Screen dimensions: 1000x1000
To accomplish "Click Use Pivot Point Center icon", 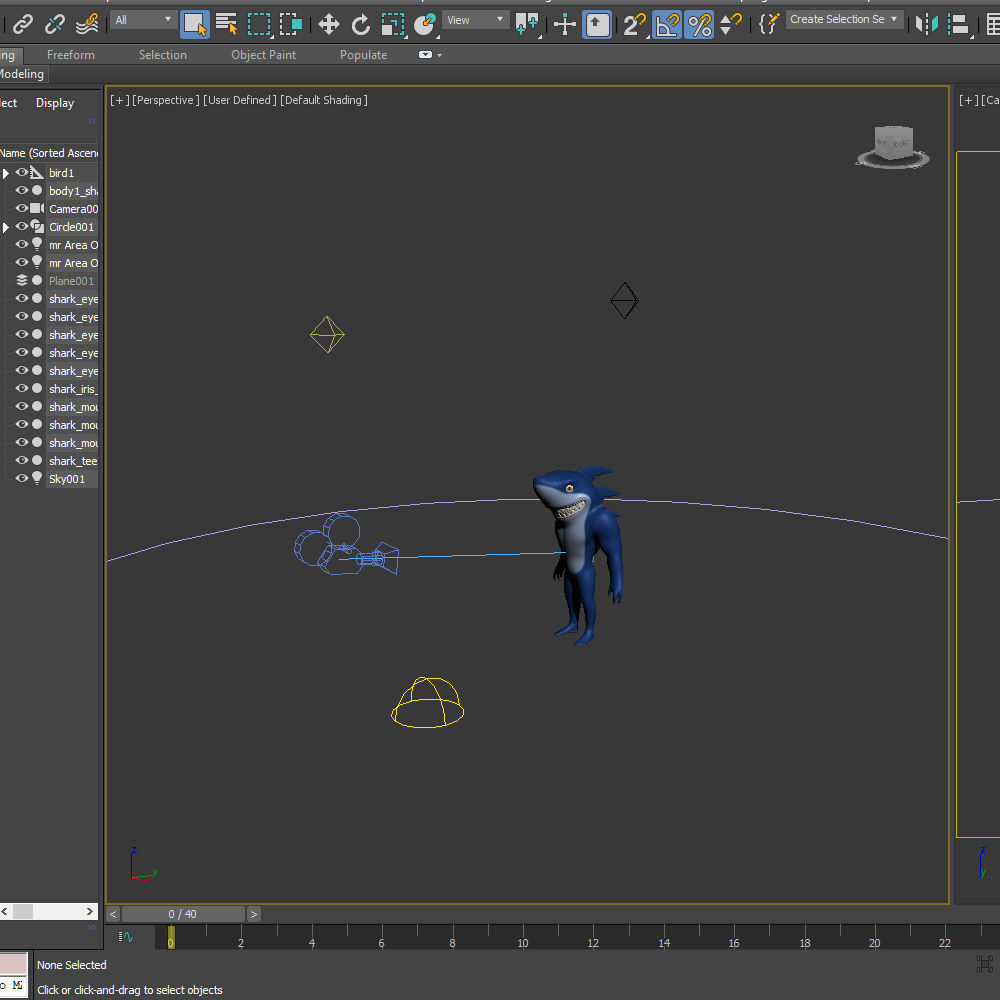I will pos(527,24).
